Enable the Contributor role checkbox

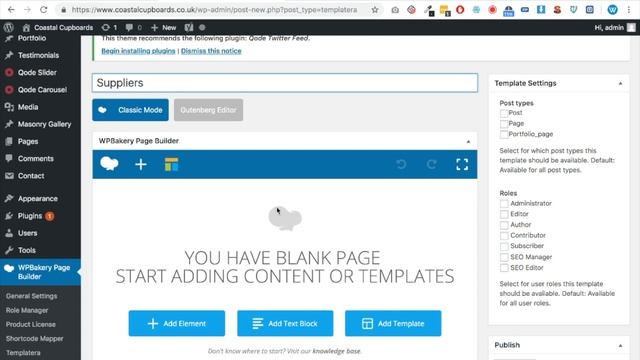tap(504, 236)
